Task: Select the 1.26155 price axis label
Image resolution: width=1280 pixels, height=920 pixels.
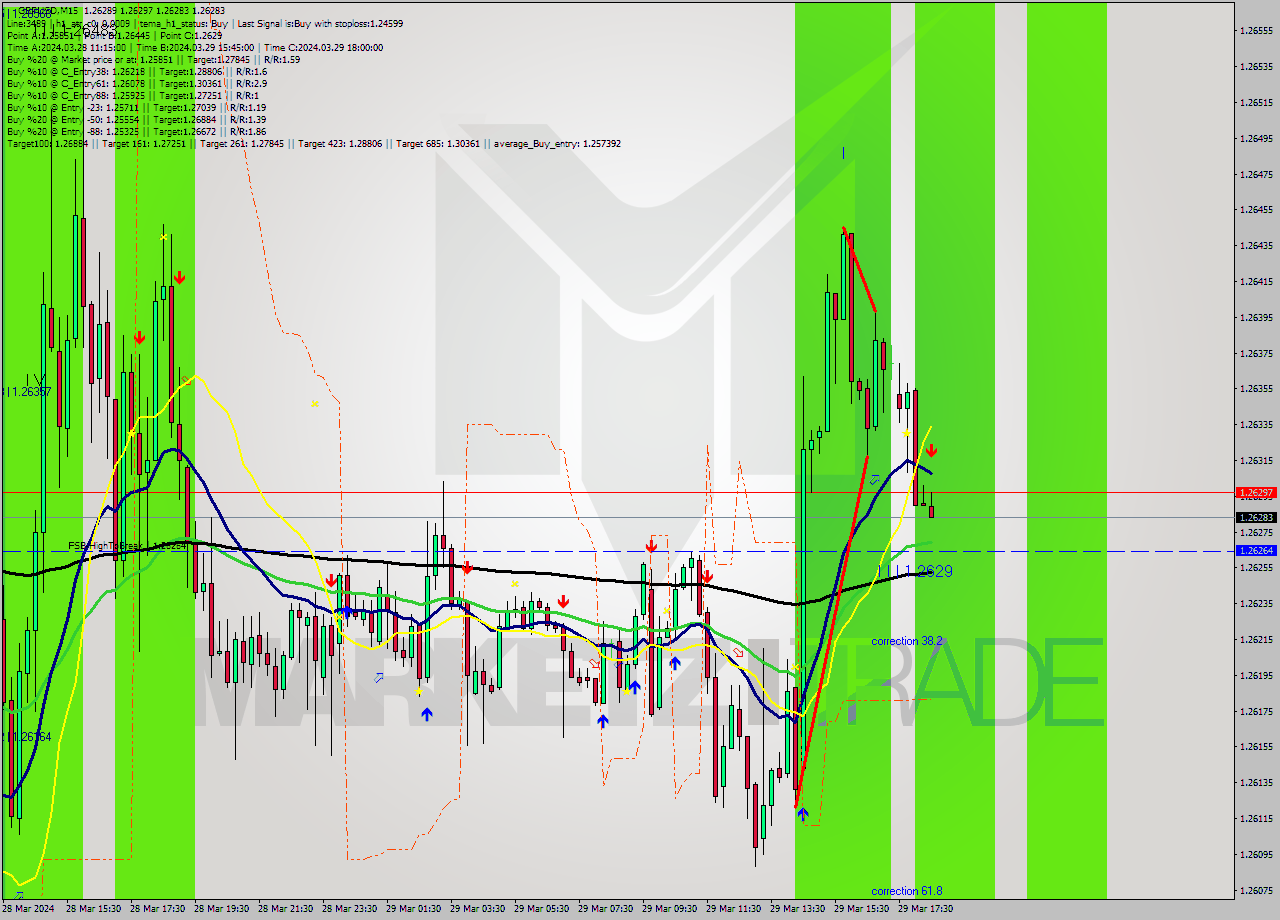Action: tap(1256, 747)
